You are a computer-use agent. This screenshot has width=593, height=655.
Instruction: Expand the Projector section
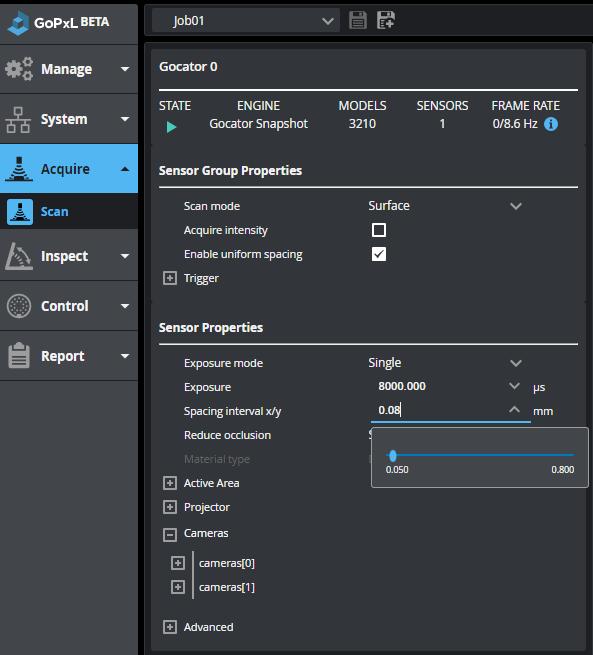[x=170, y=507]
